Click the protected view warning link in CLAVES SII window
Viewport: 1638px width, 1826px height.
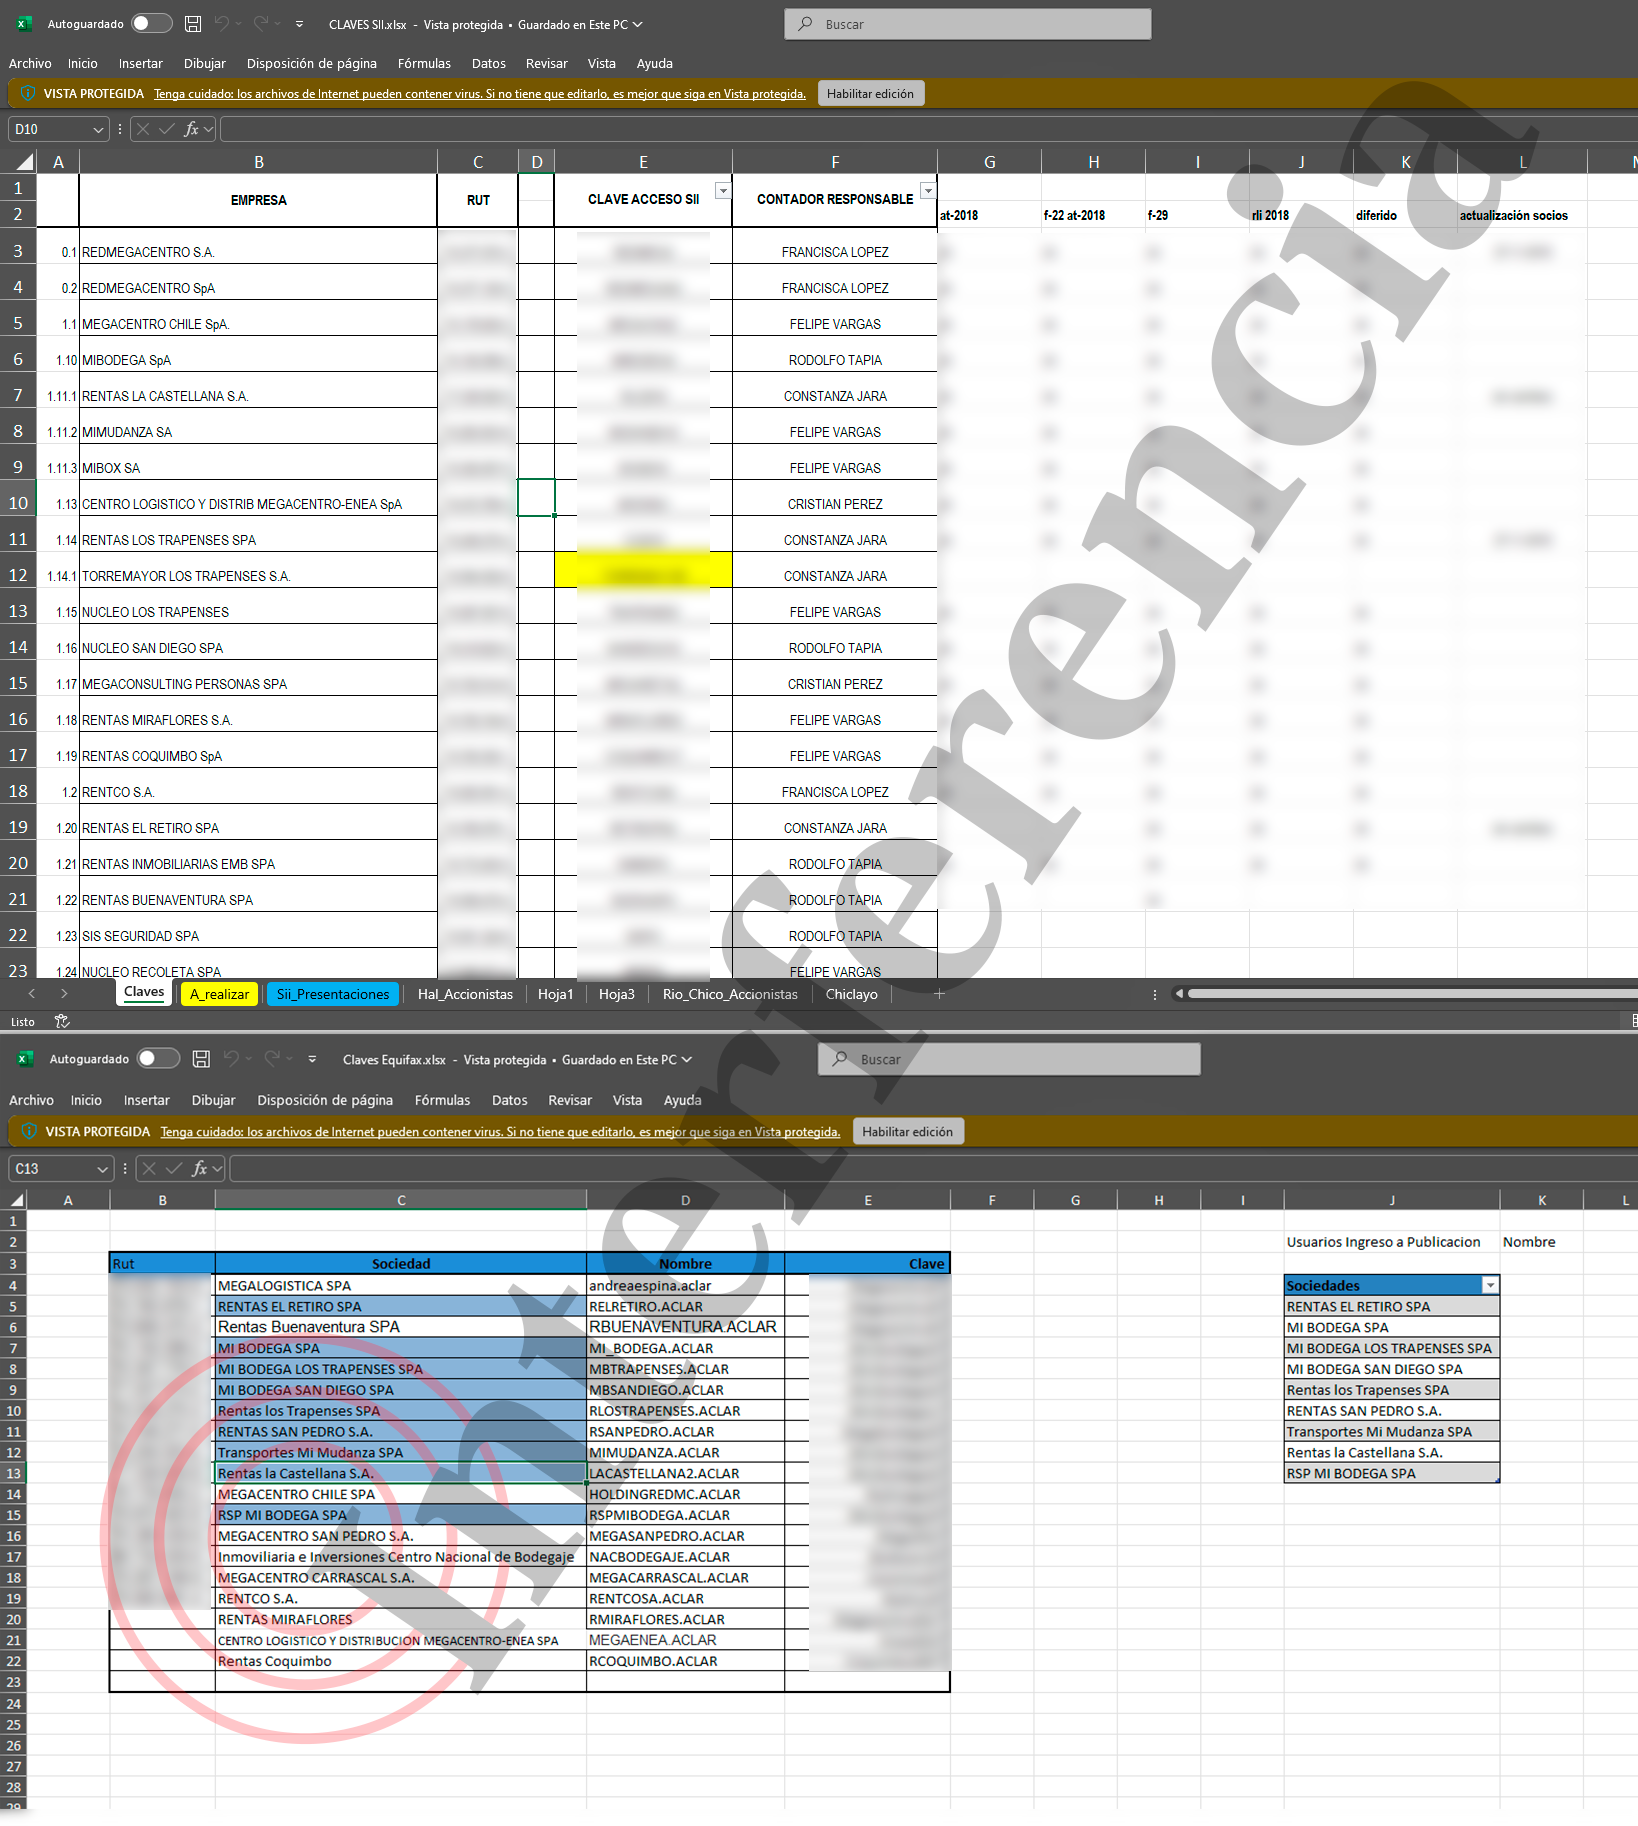click(480, 94)
